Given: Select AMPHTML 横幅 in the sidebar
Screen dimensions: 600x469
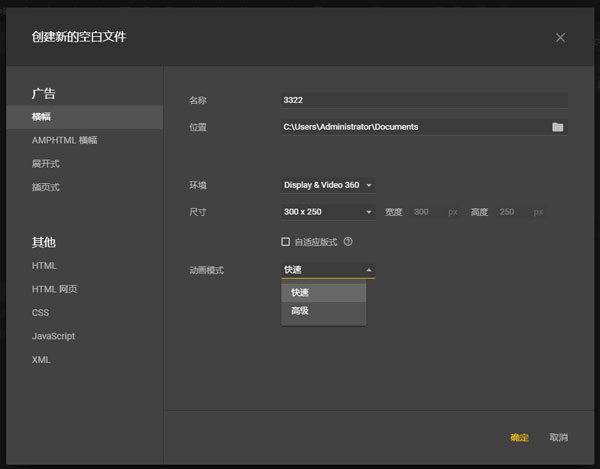Looking at the screenshot, I should coord(64,140).
